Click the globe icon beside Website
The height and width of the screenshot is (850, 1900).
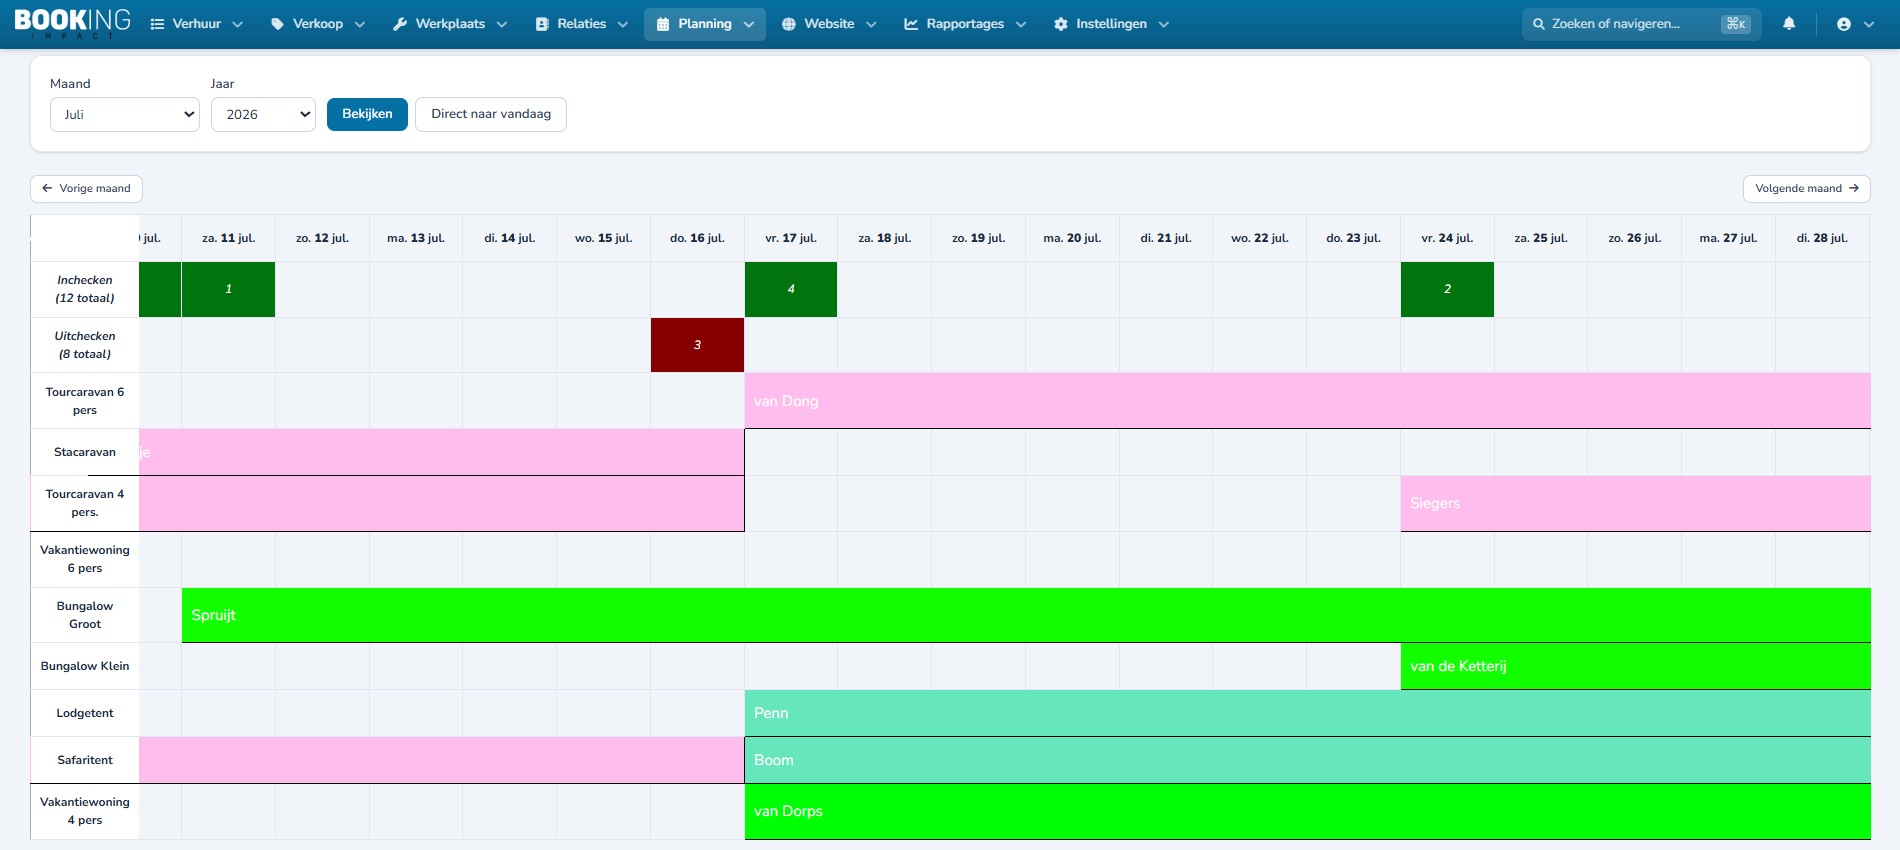point(789,24)
